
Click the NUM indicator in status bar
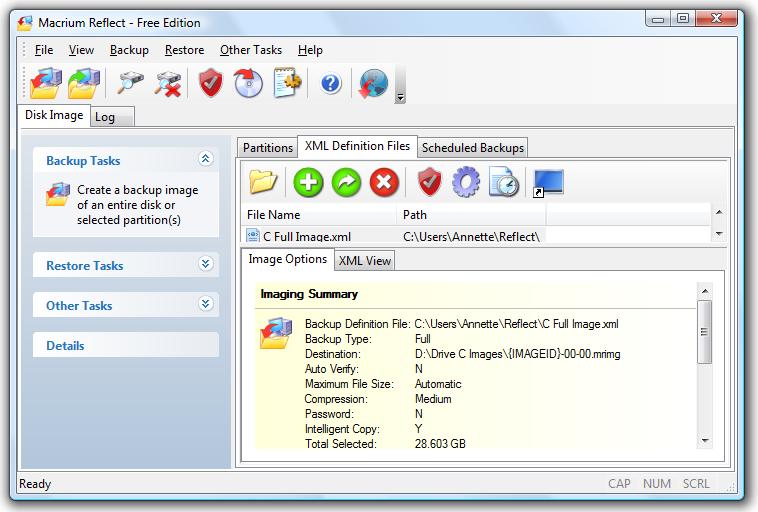[x=656, y=484]
